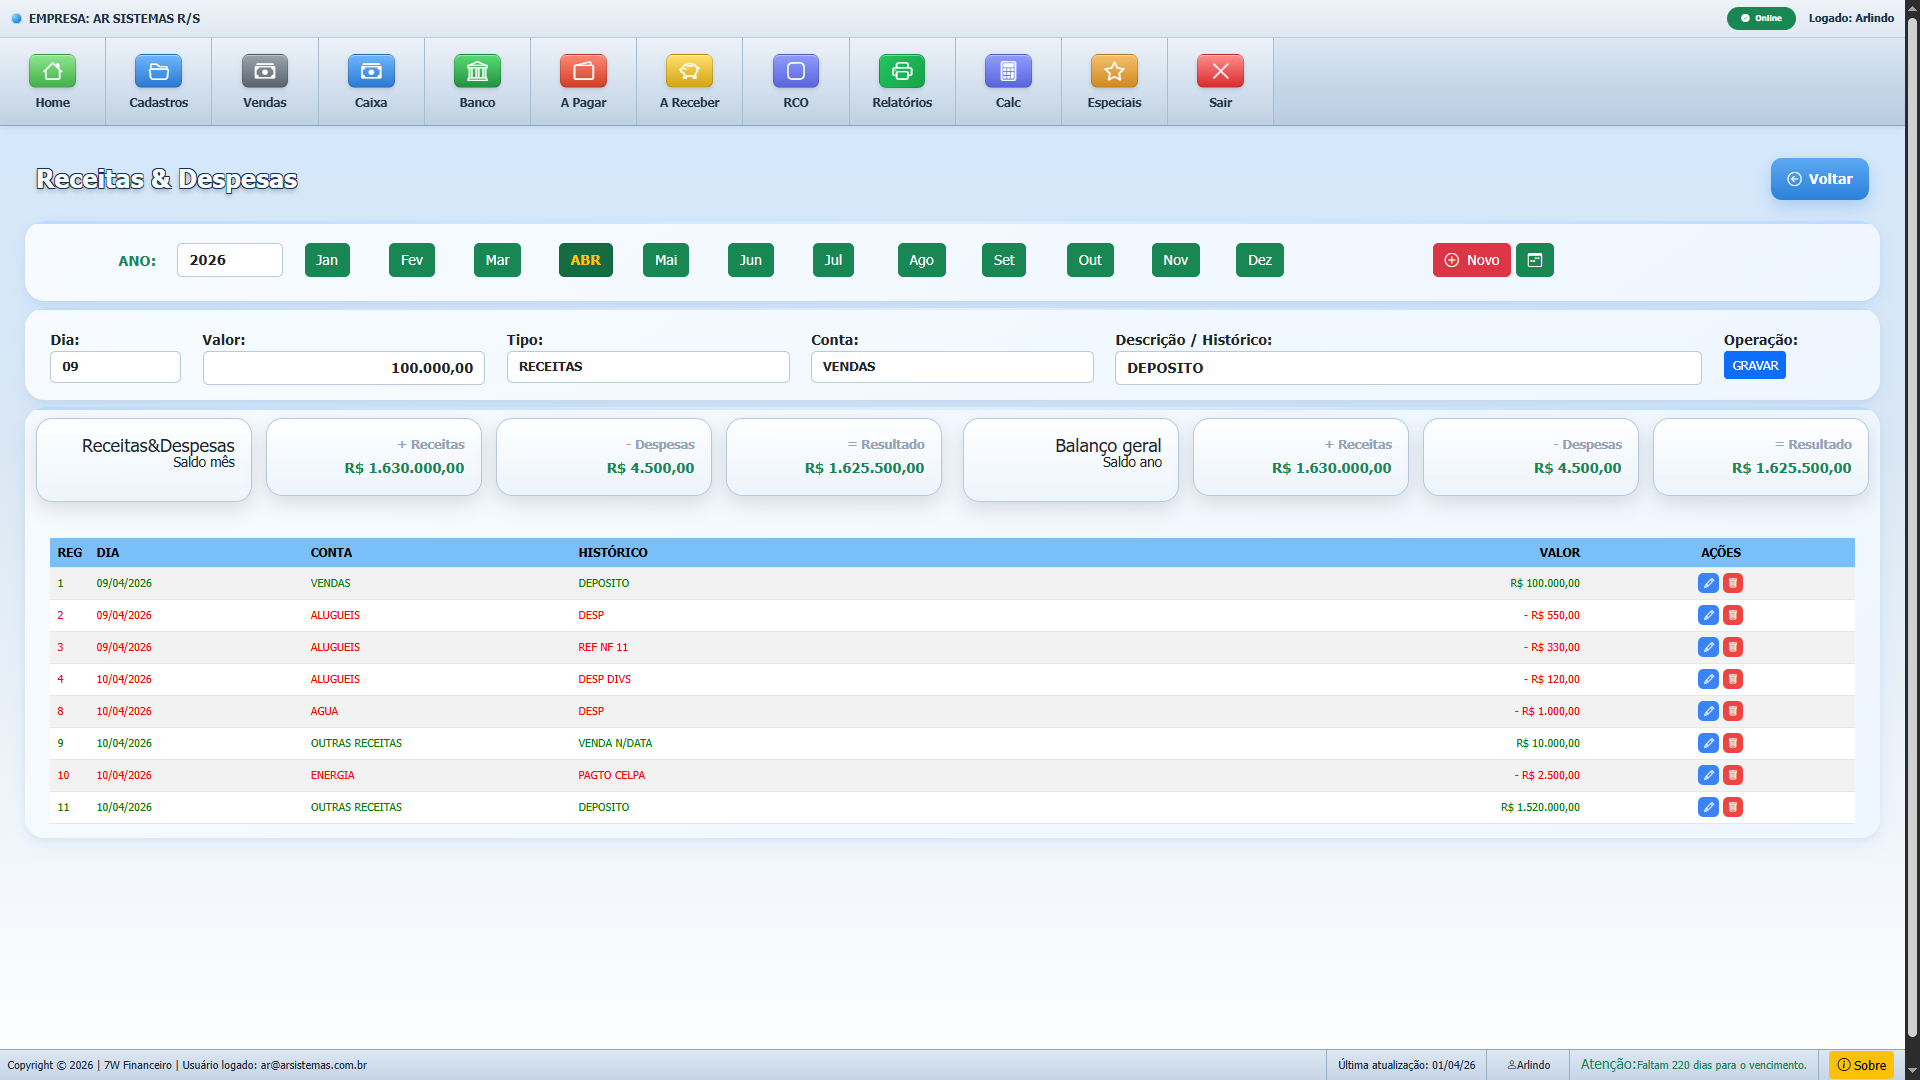
Task: Open the Banco icon
Action: click(477, 71)
